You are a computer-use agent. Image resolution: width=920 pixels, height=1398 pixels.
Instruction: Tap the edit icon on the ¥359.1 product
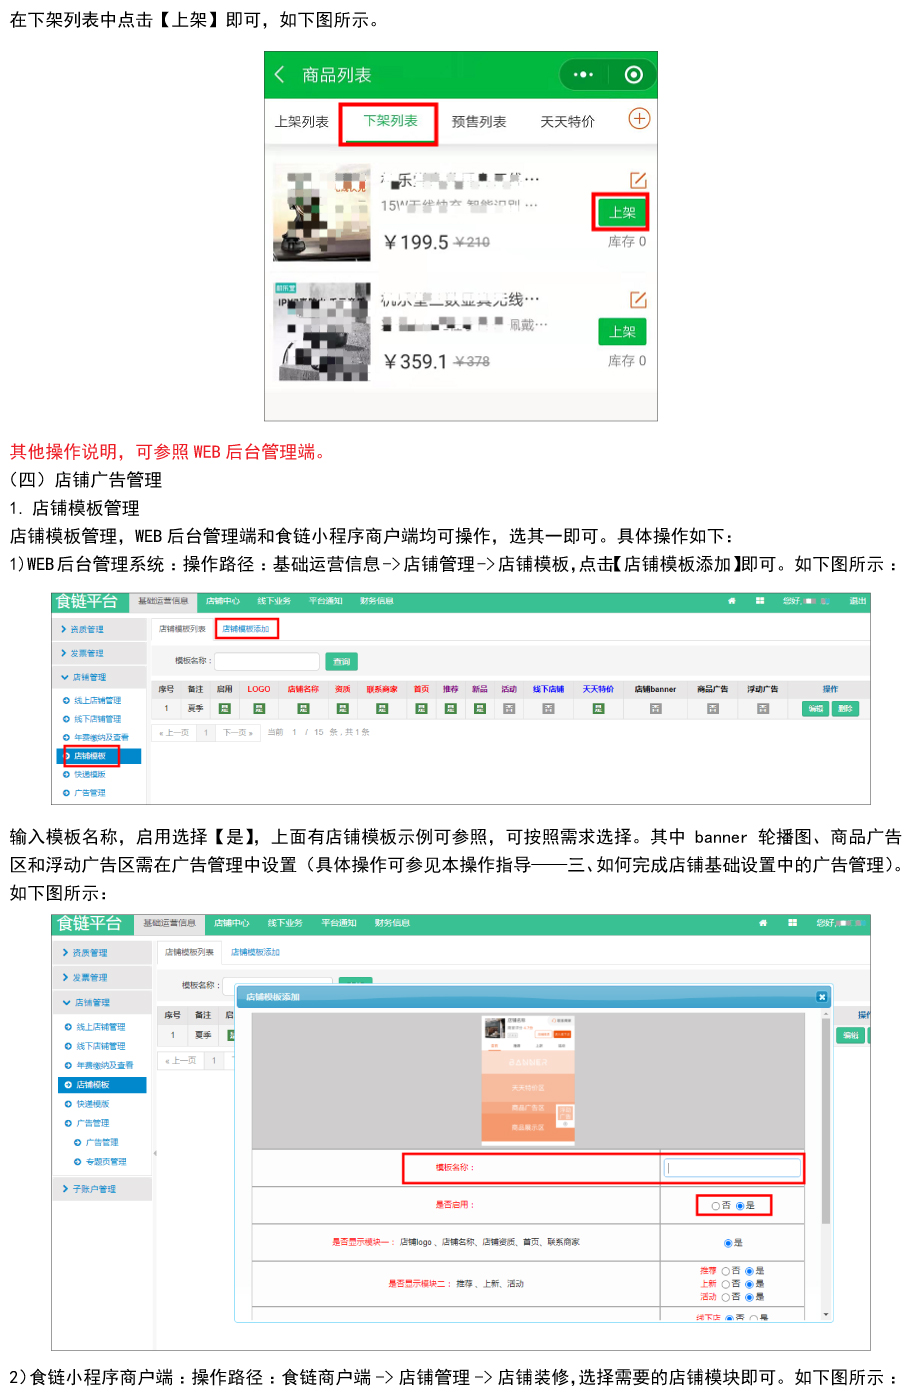(638, 300)
